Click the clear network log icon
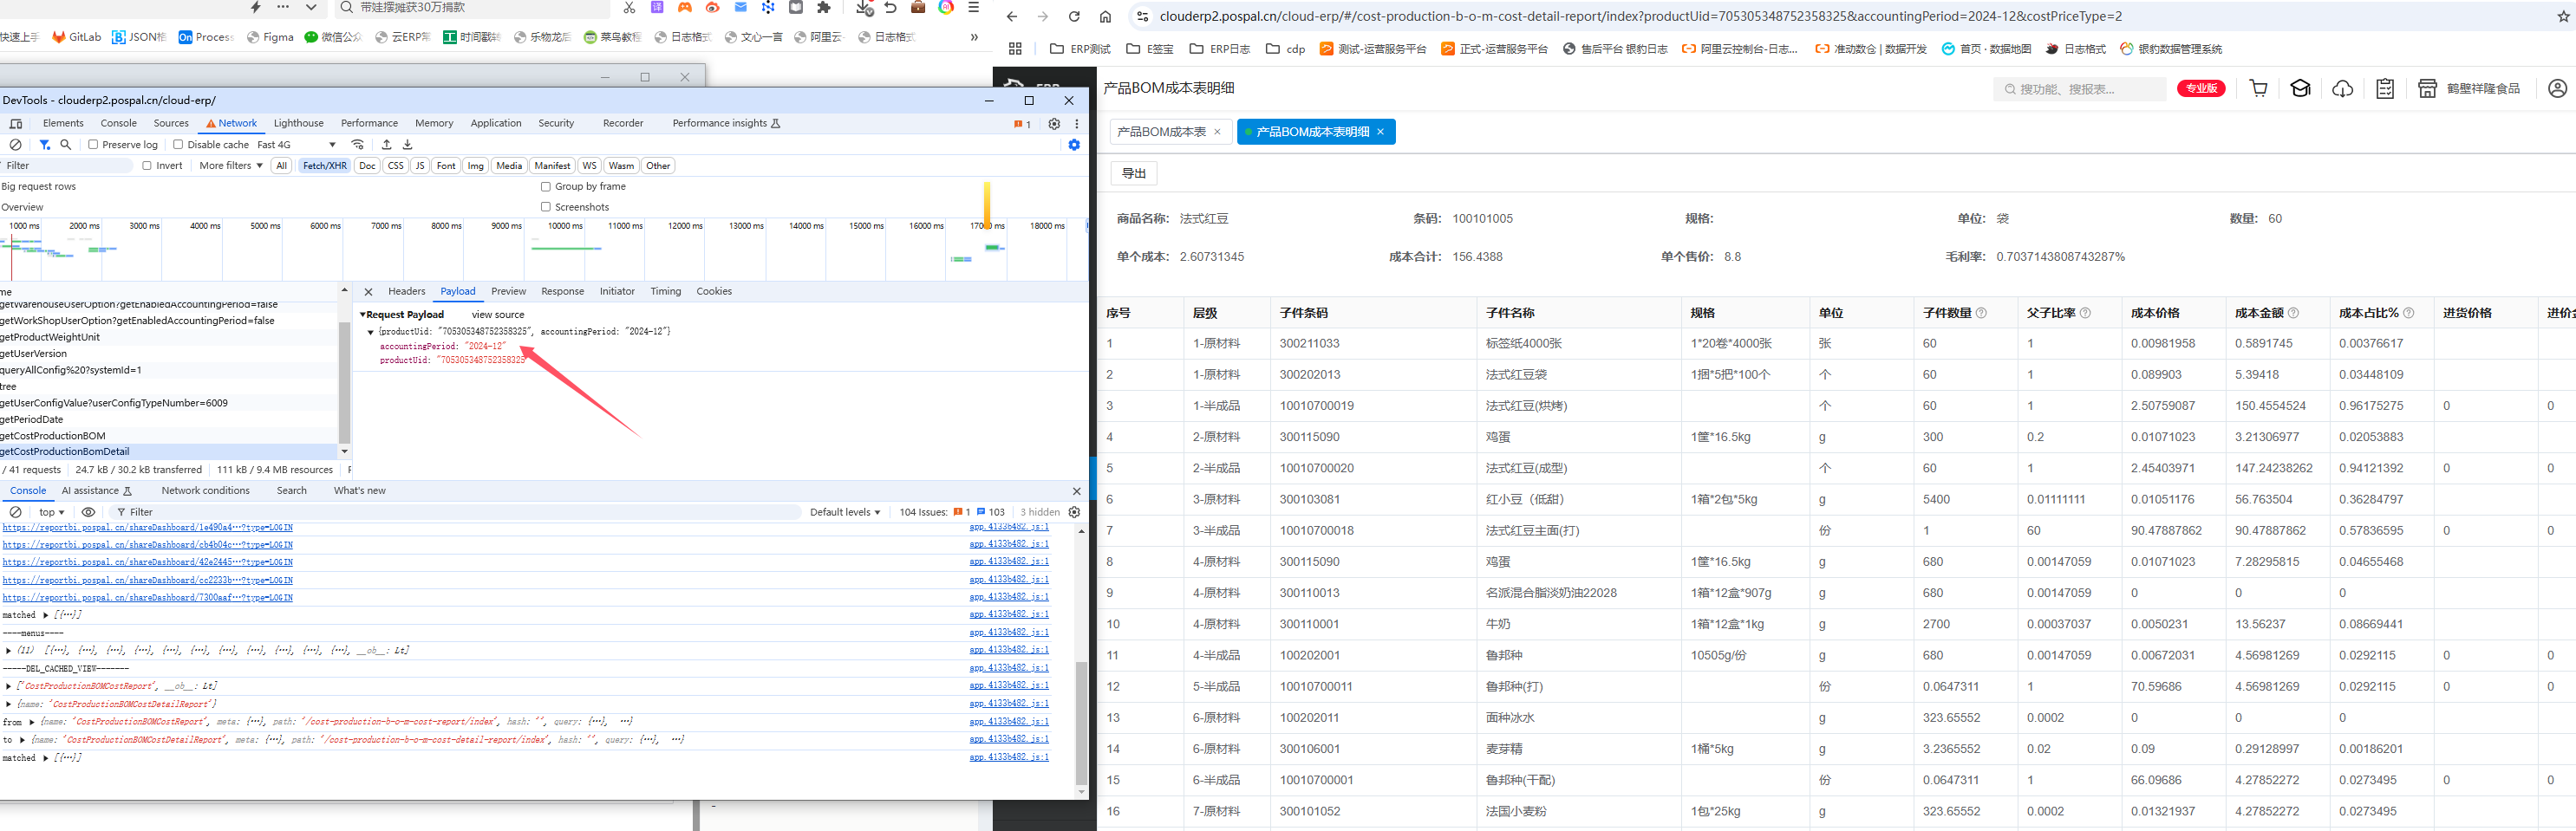Screen dimensions: 2576x831 pos(16,145)
